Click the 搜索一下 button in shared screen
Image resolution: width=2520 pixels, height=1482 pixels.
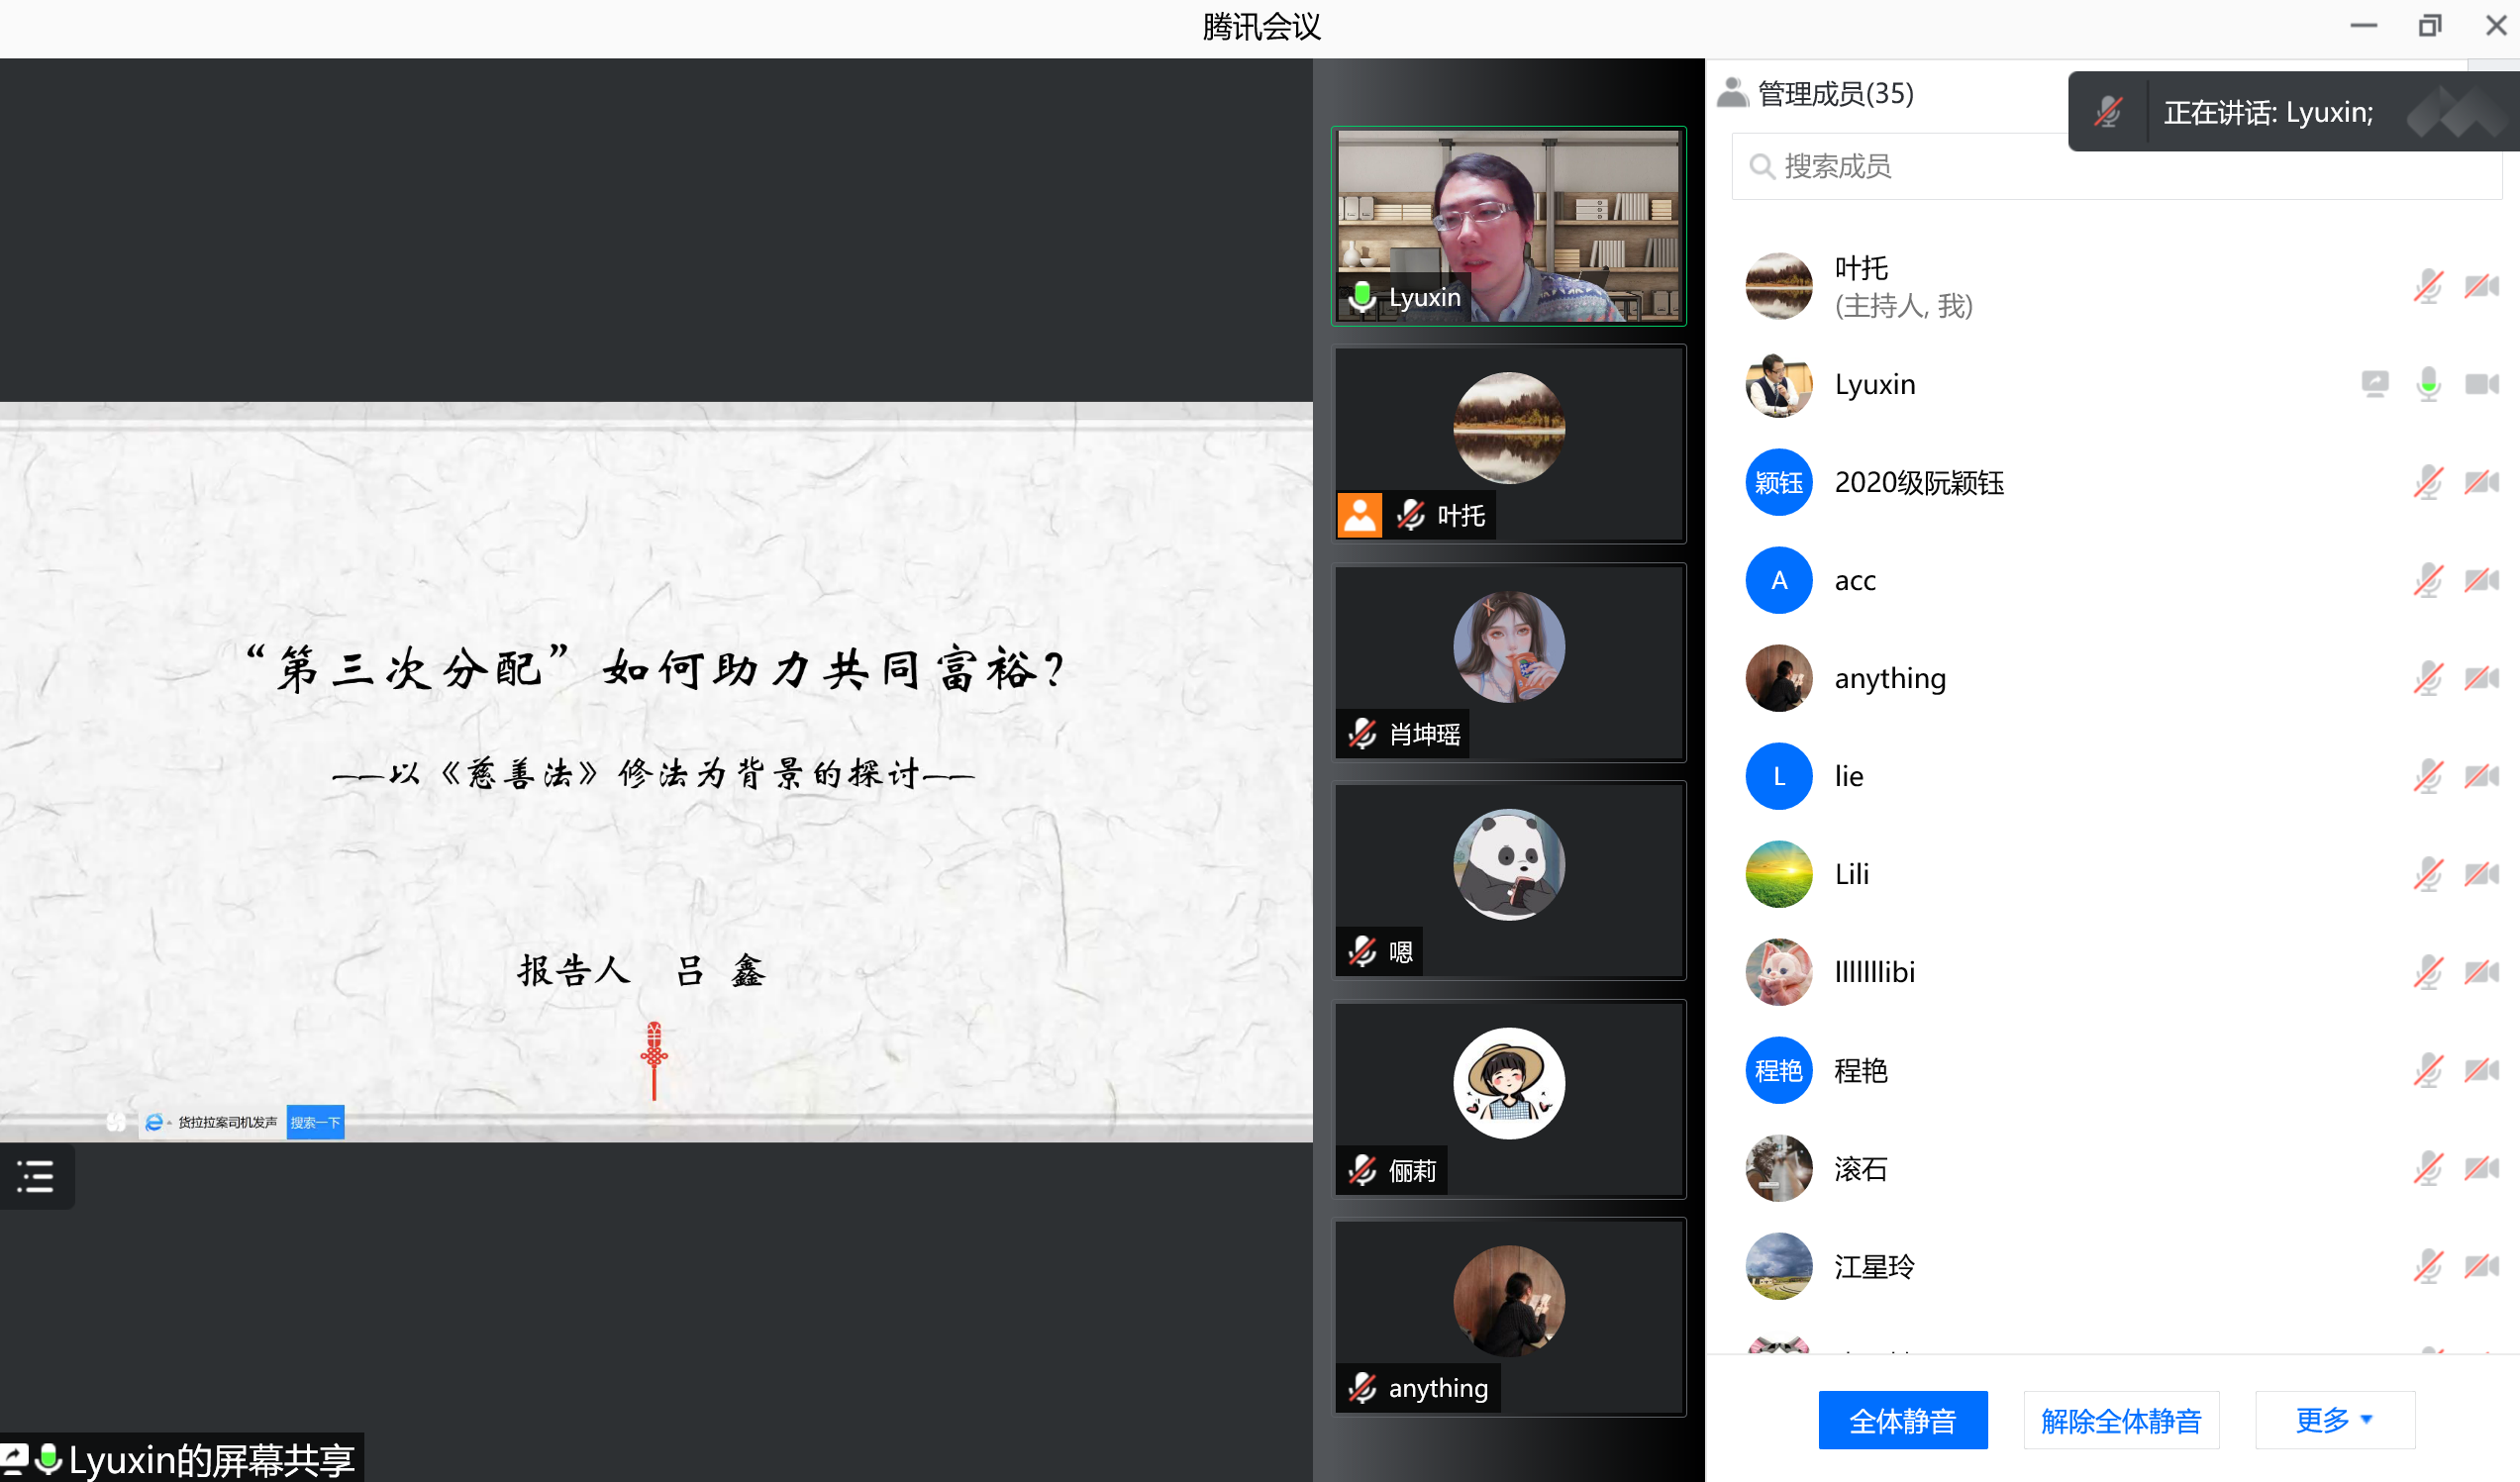[x=315, y=1122]
